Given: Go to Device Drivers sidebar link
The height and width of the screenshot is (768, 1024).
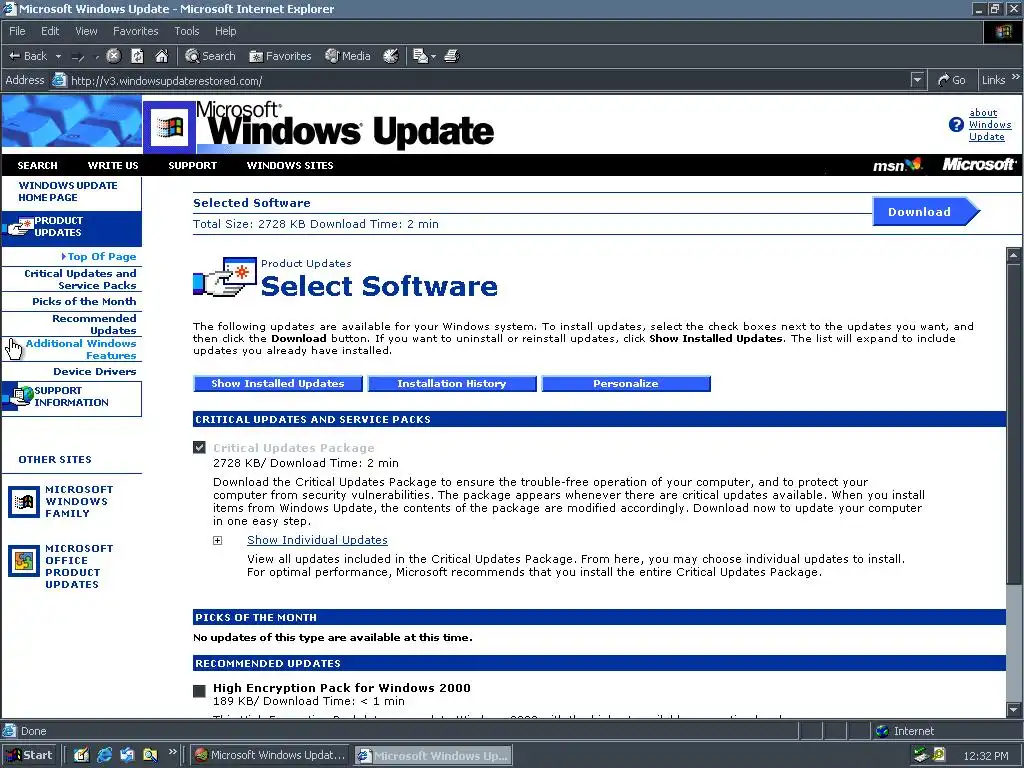Looking at the screenshot, I should pyautogui.click(x=95, y=372).
